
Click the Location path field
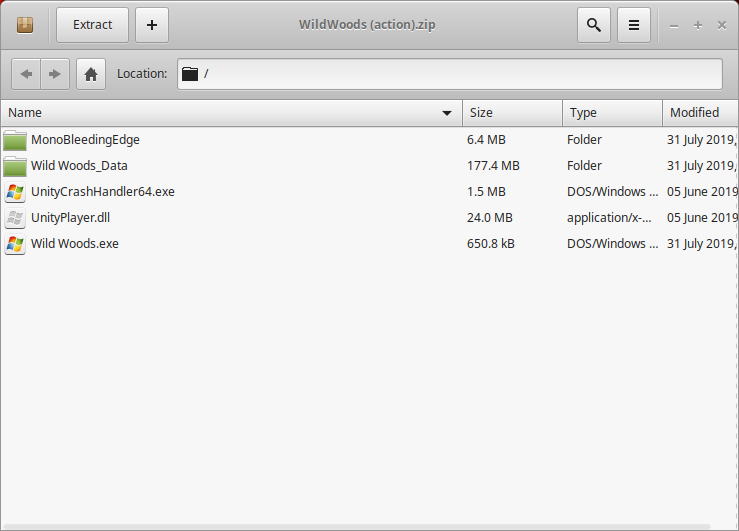click(x=450, y=74)
